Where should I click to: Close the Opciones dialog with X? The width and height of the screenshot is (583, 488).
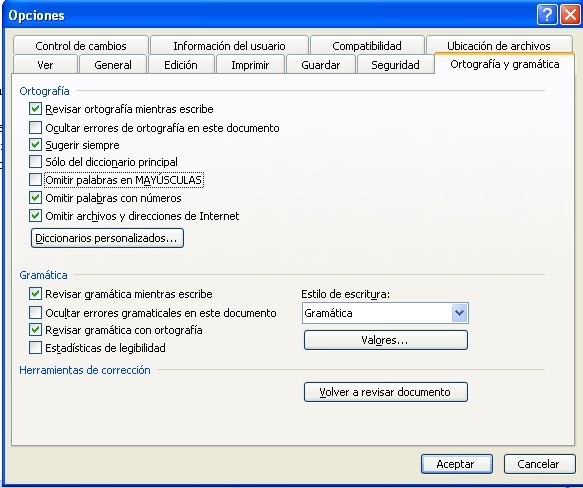pyautogui.click(x=570, y=15)
